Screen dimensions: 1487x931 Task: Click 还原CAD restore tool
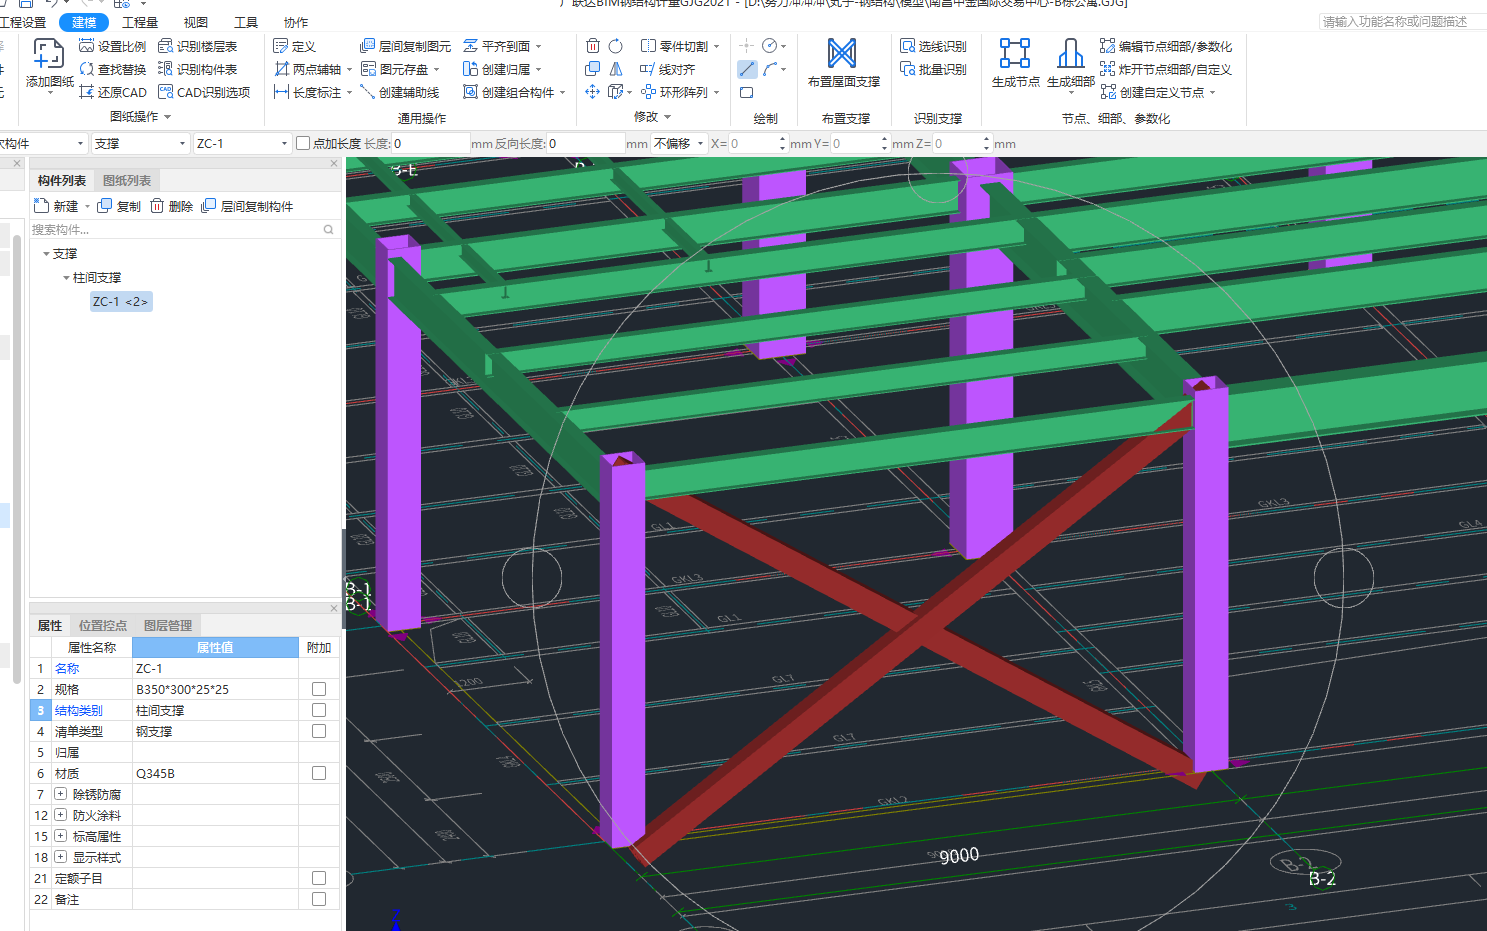click(x=112, y=92)
